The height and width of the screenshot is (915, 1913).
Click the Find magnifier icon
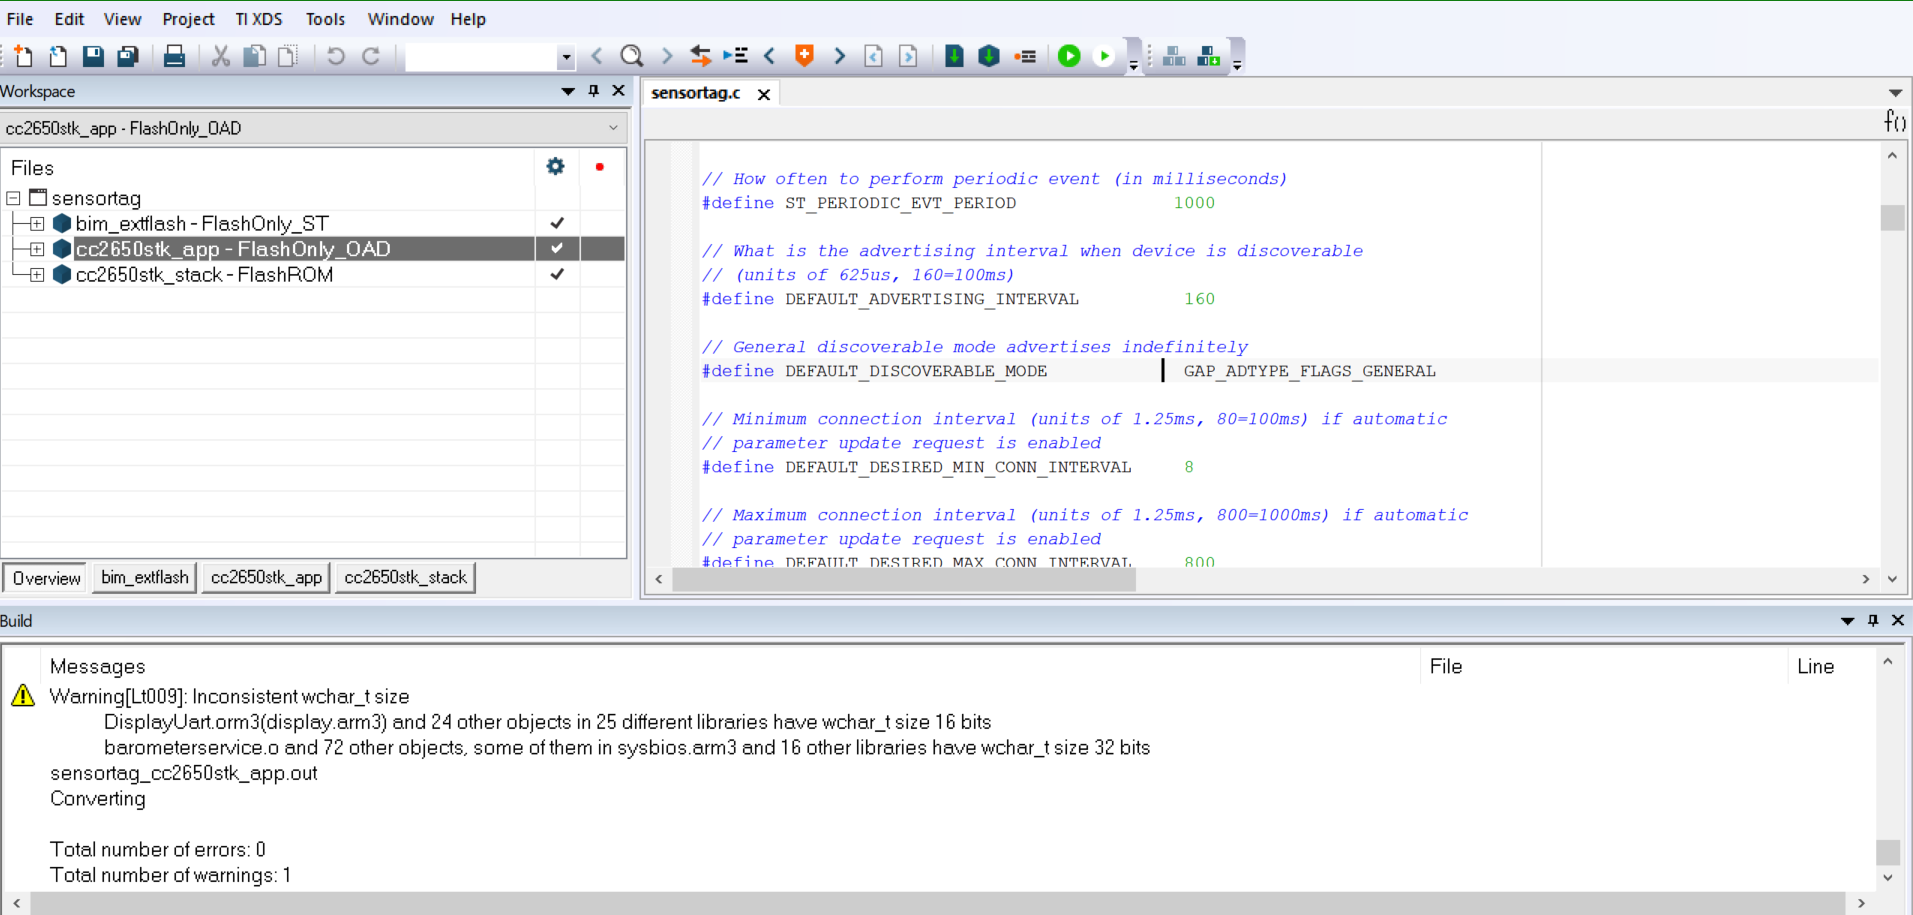click(631, 57)
